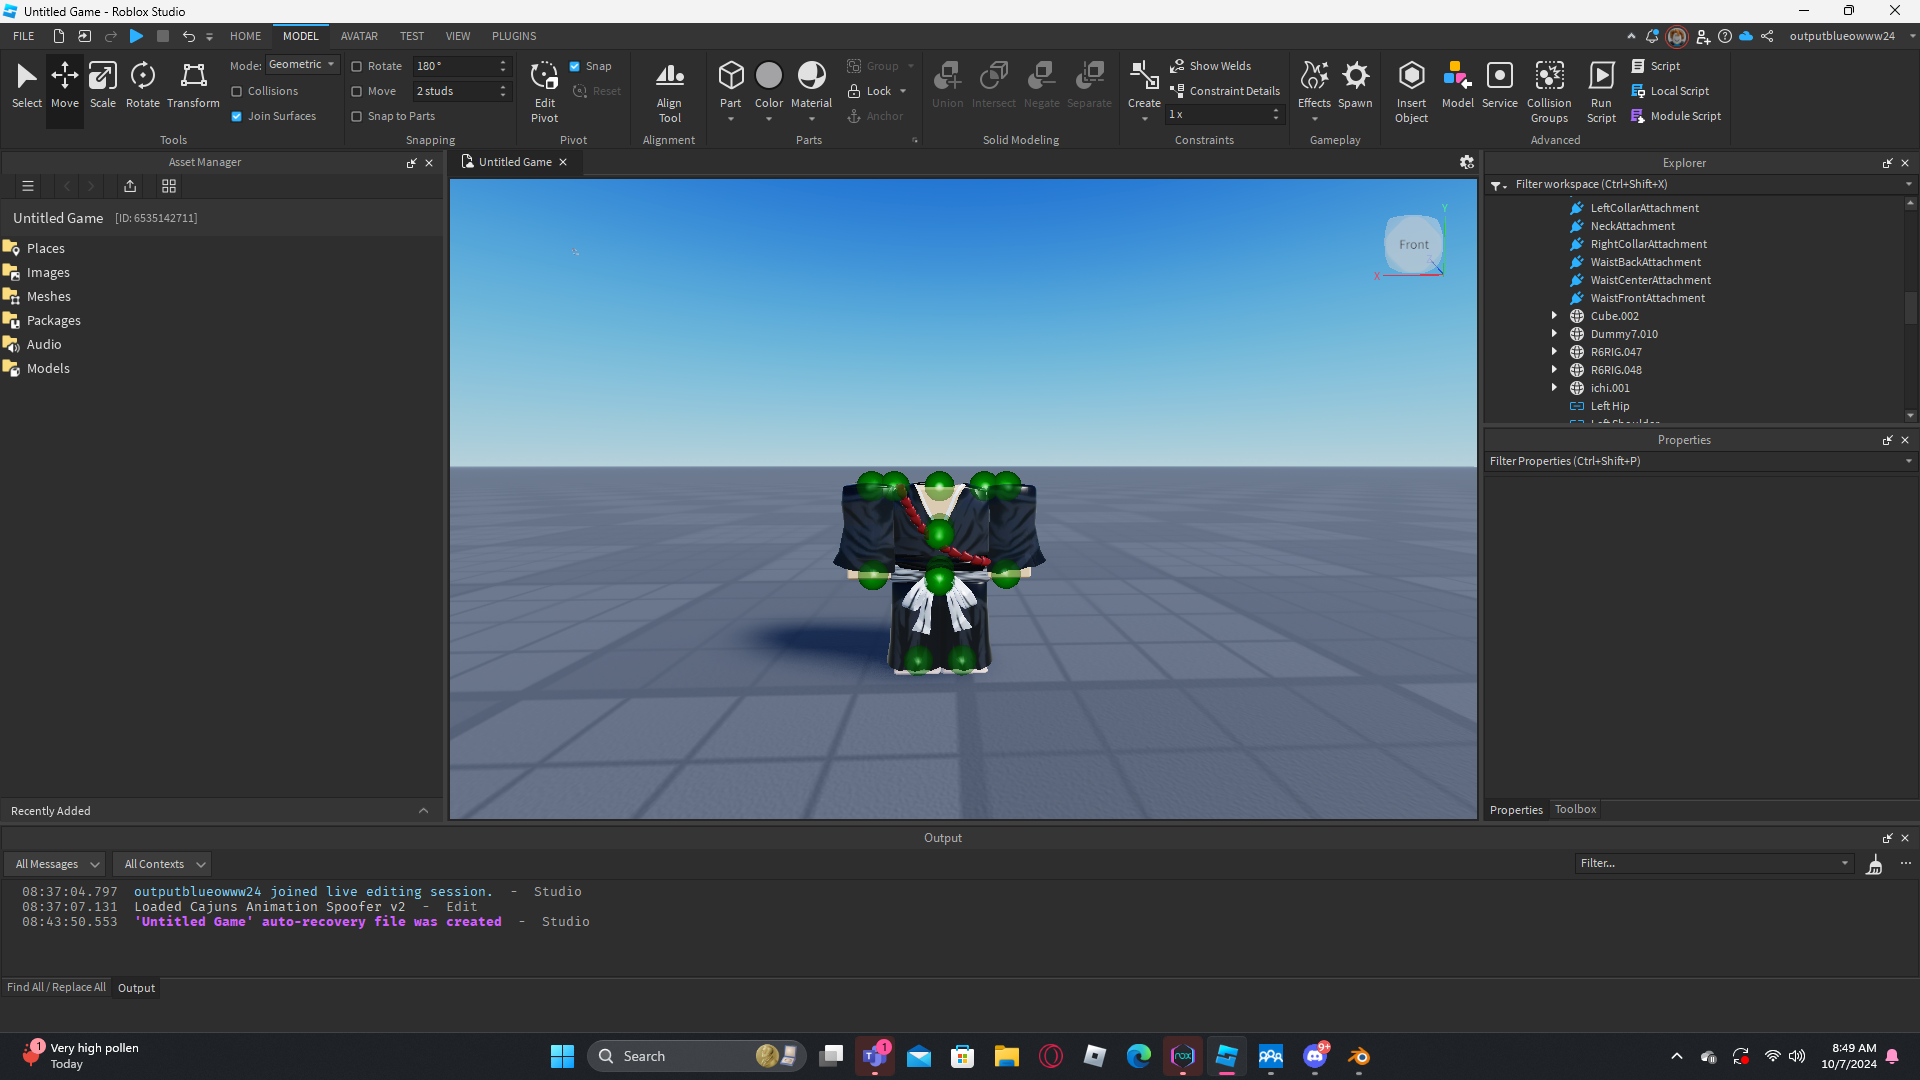Open the Toolbox tab
The image size is (1920, 1080).
1575,809
